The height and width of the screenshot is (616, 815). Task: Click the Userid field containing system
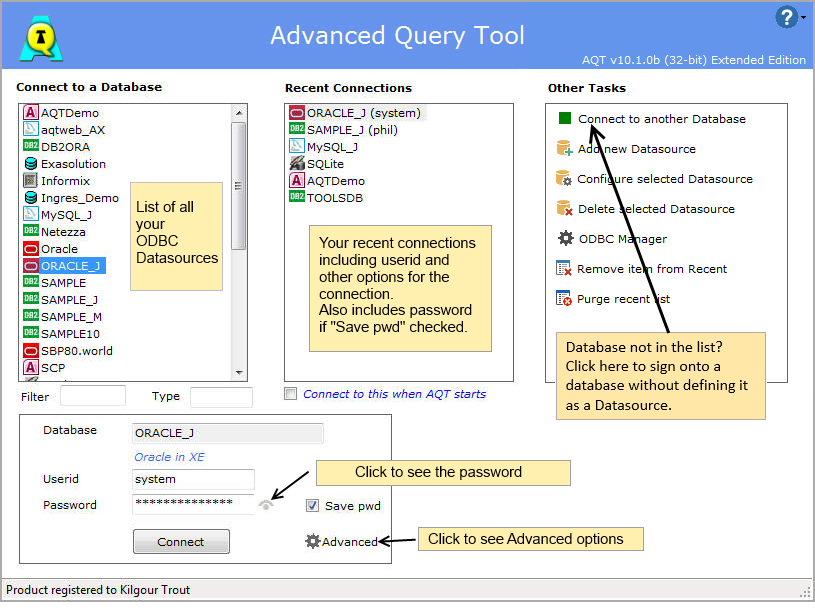193,479
